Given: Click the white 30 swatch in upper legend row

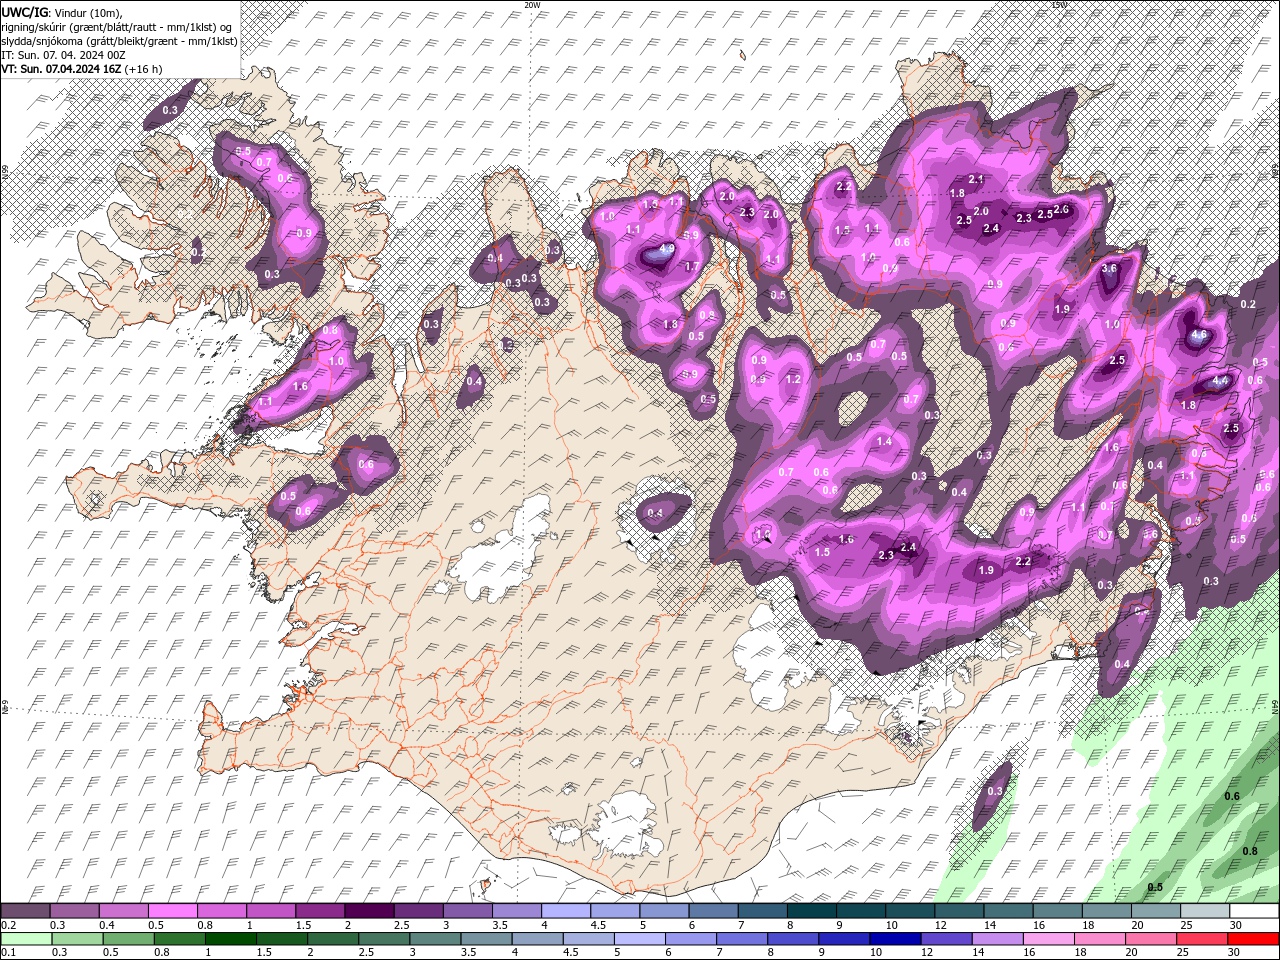Looking at the screenshot, I should 1253,911.
